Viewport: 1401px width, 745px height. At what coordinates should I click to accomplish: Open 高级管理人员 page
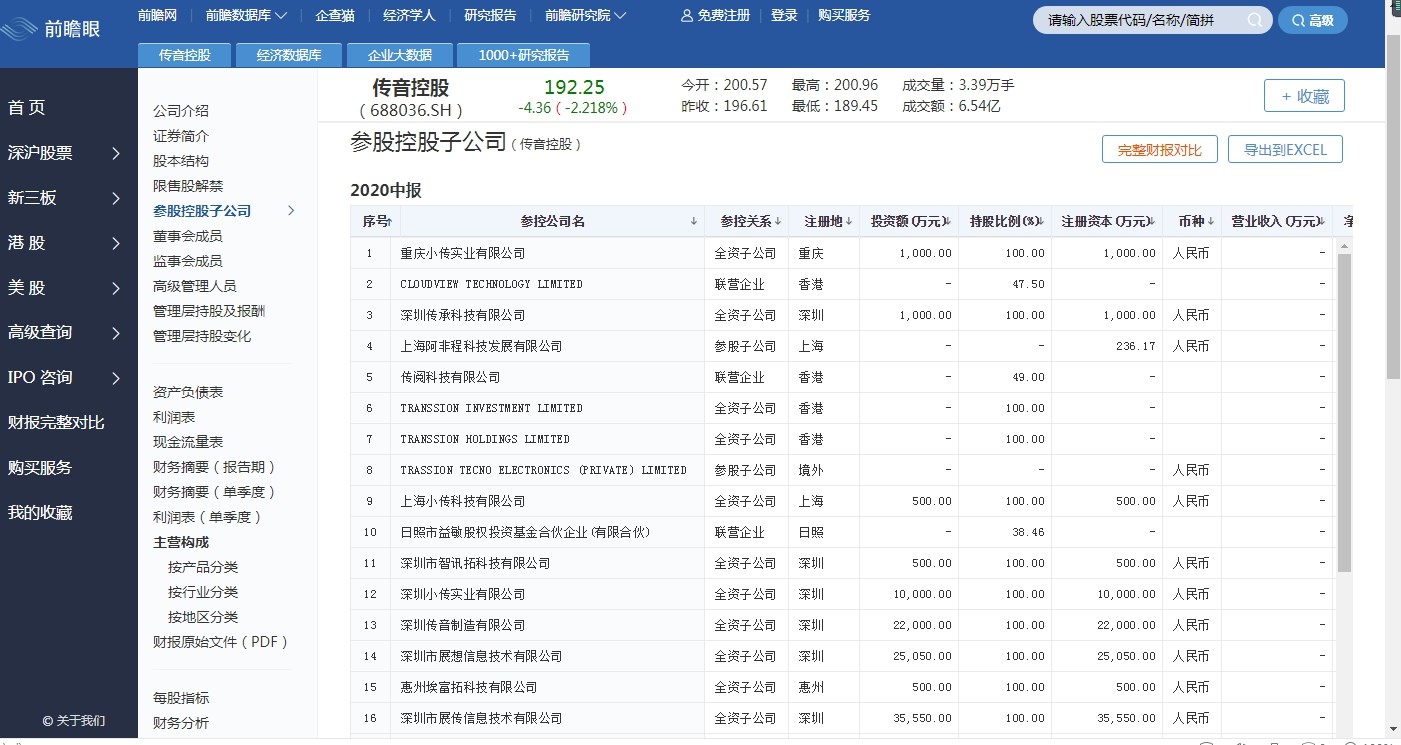pyautogui.click(x=195, y=286)
